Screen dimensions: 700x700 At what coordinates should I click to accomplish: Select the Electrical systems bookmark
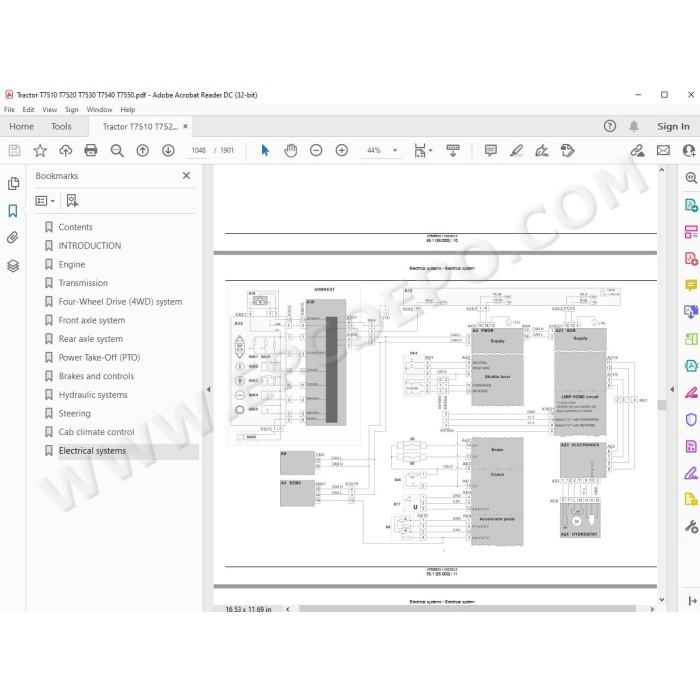click(92, 451)
